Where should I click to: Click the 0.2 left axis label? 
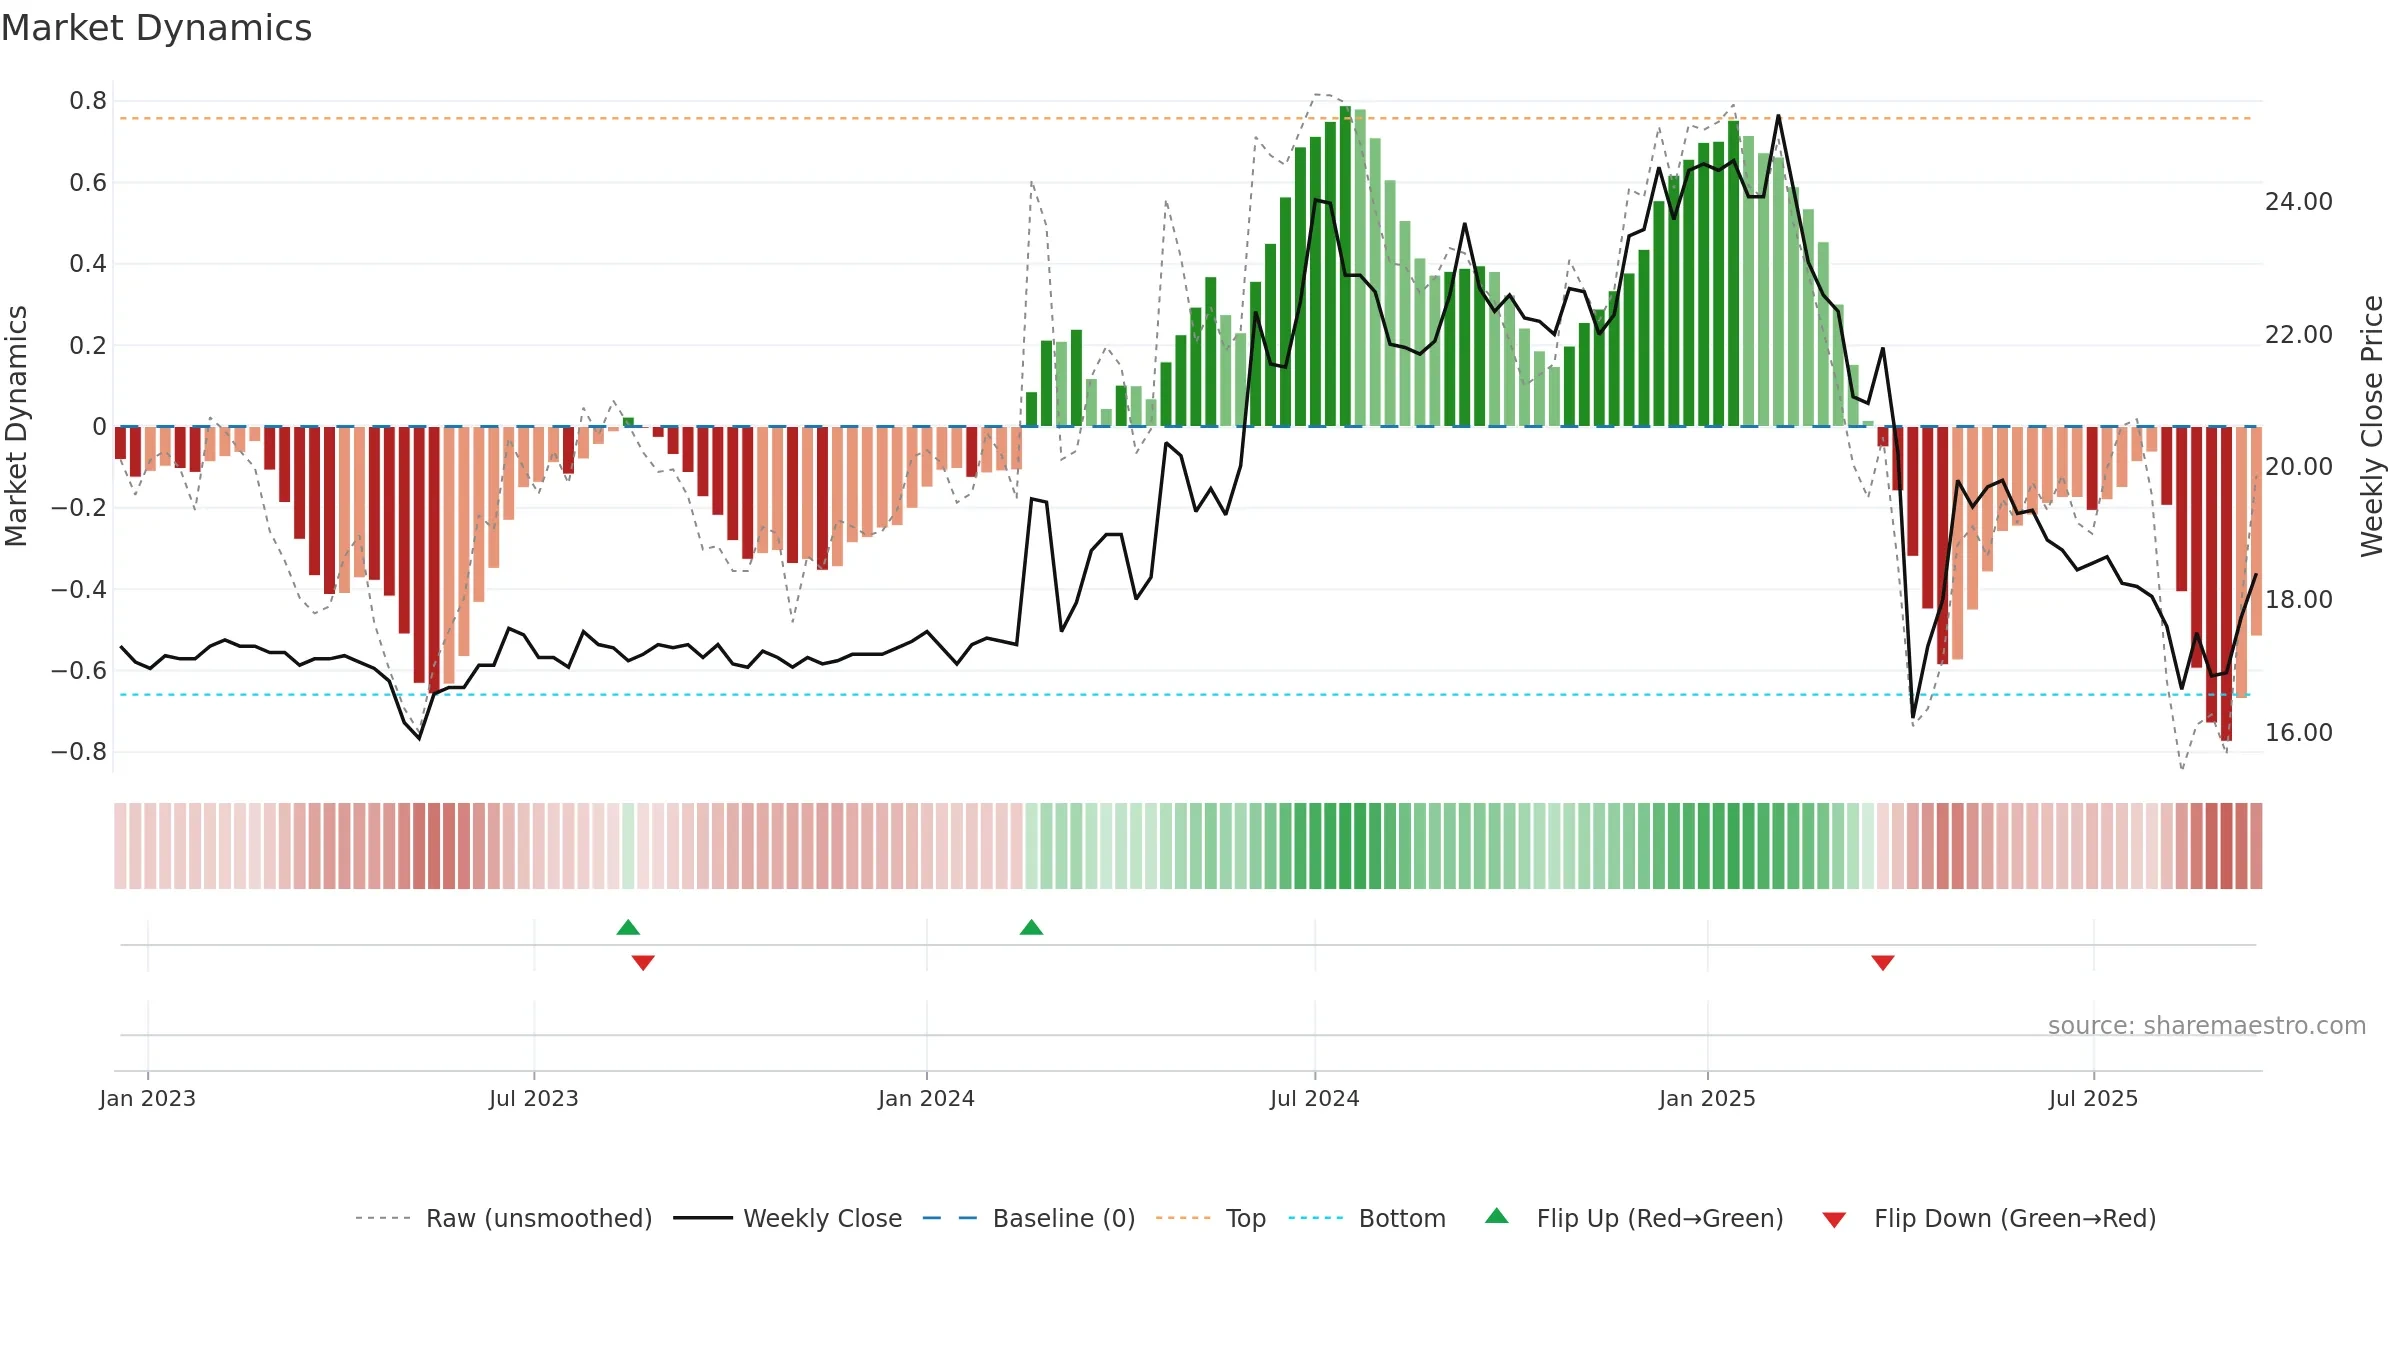point(88,346)
